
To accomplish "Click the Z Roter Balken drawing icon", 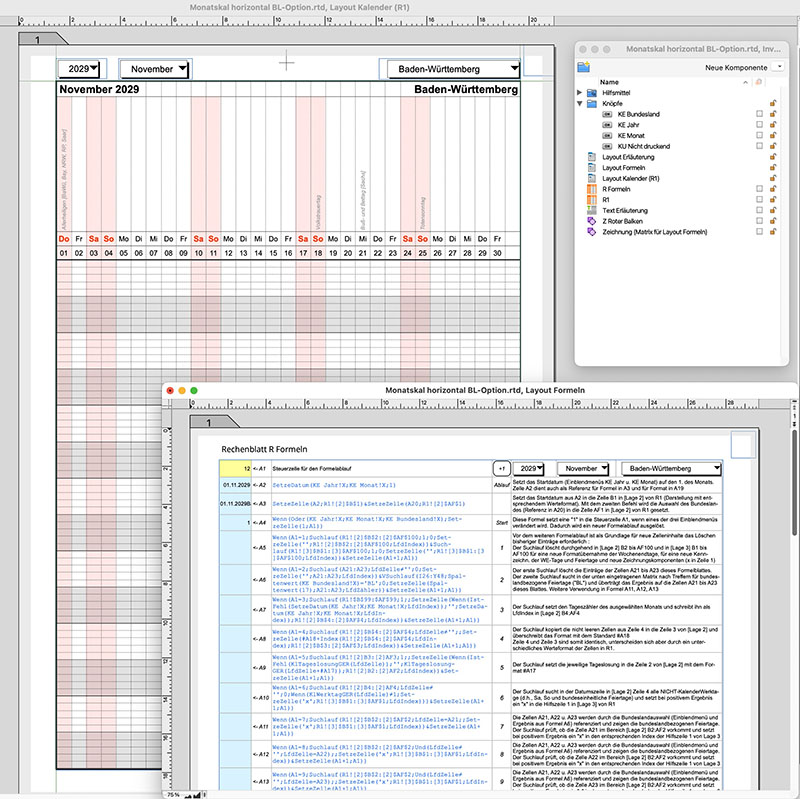I will pyautogui.click(x=593, y=220).
